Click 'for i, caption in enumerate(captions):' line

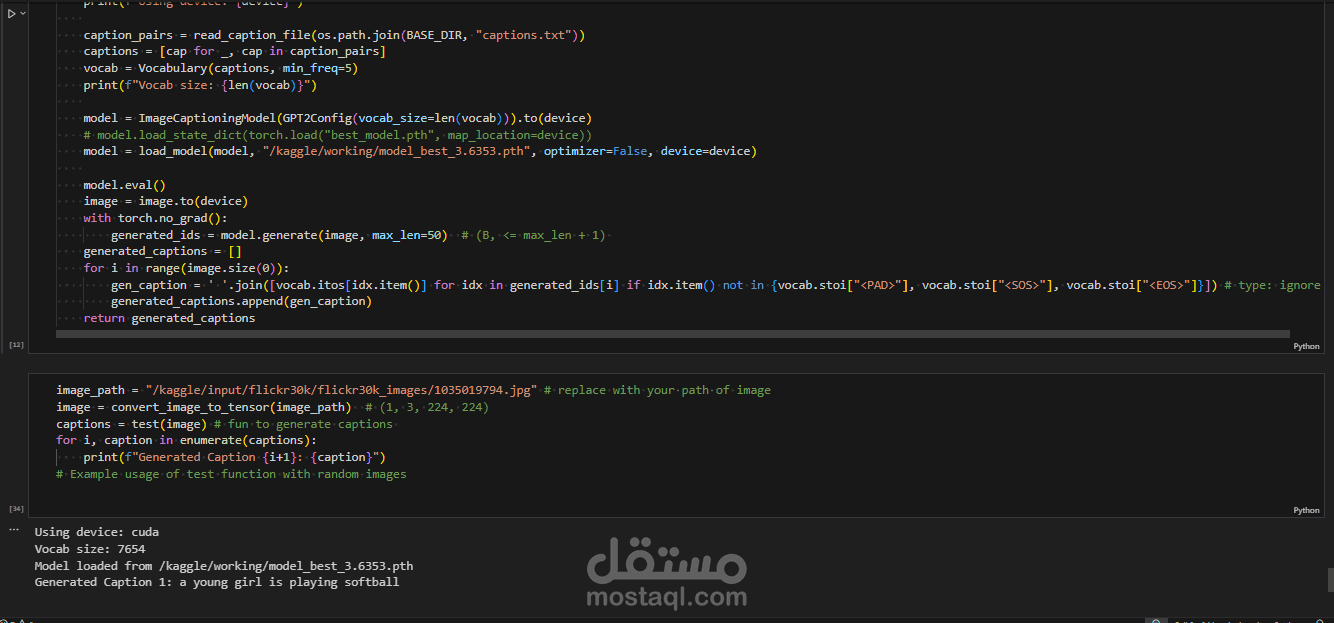pos(186,440)
